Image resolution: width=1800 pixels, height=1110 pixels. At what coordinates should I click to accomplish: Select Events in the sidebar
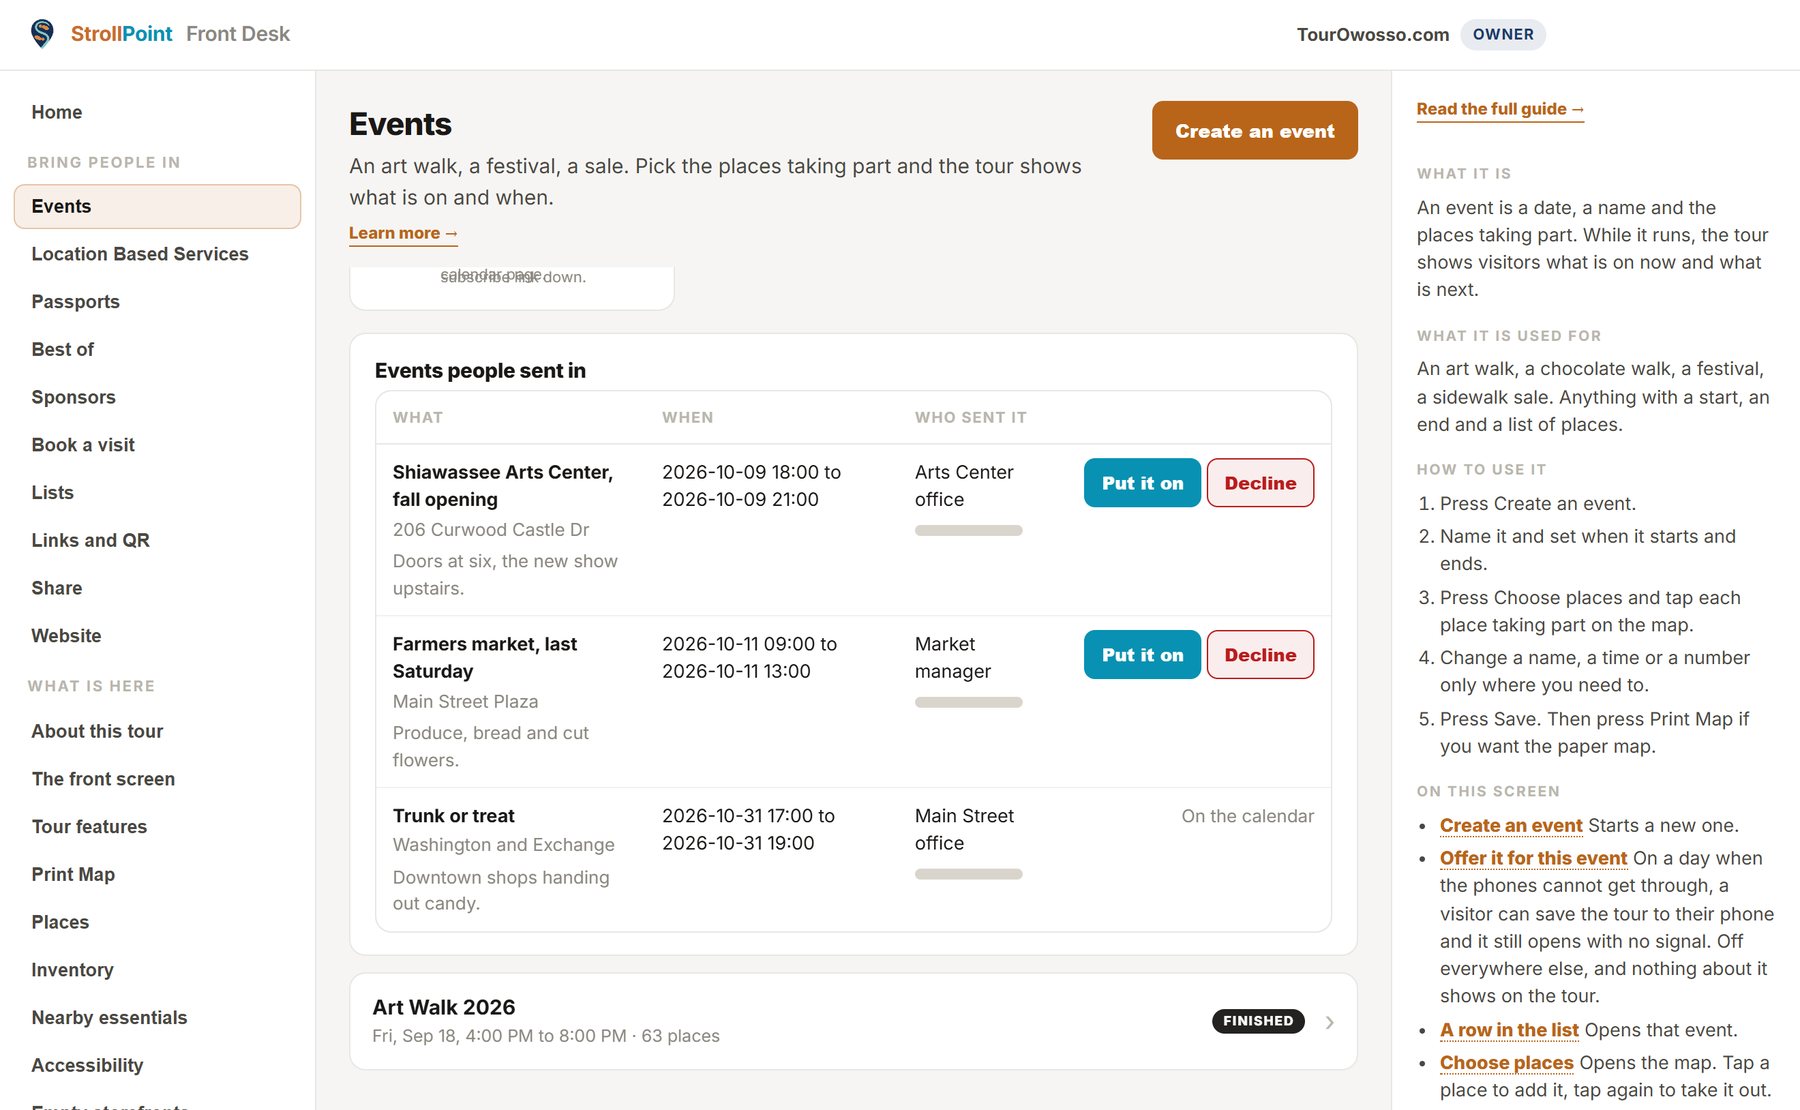[157, 206]
